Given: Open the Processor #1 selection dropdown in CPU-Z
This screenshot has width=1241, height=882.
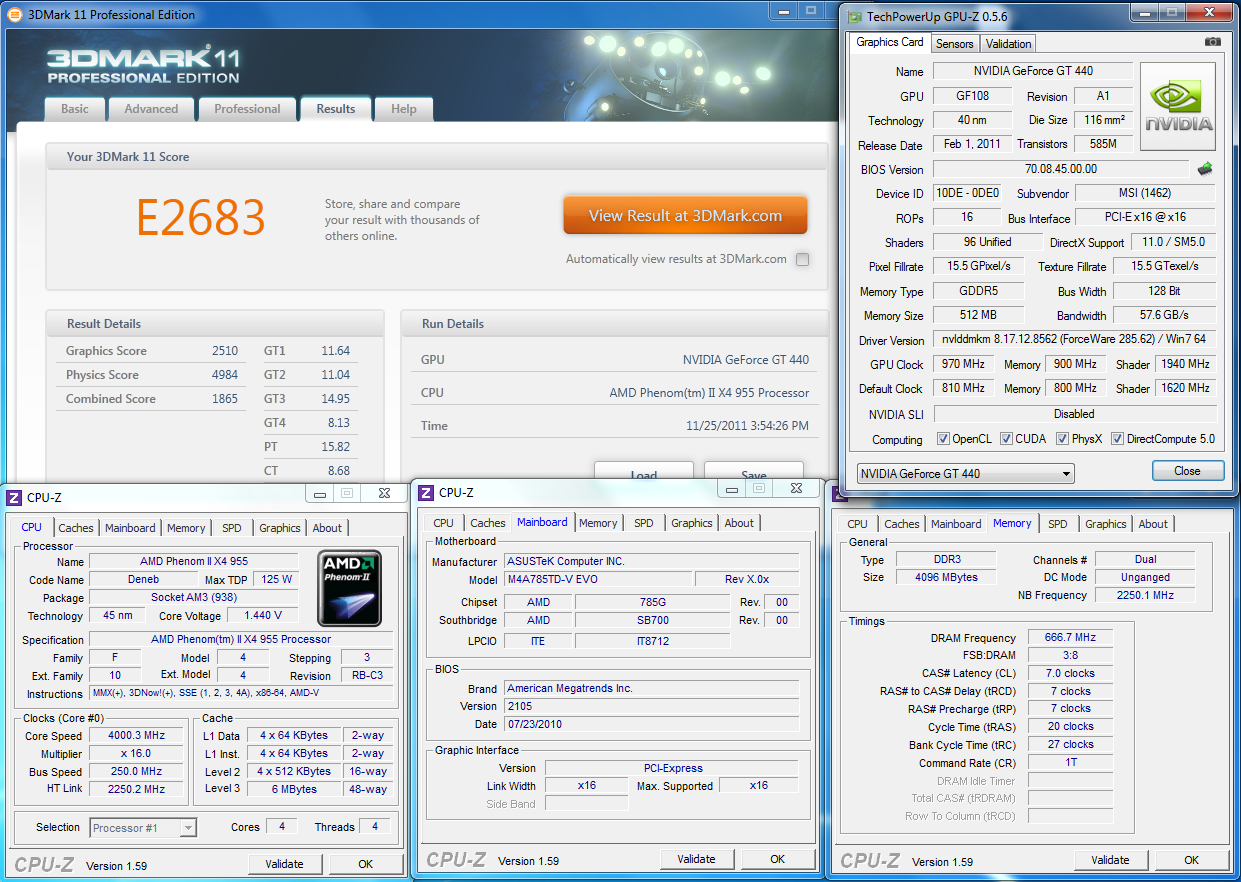Looking at the screenshot, I should pyautogui.click(x=143, y=827).
